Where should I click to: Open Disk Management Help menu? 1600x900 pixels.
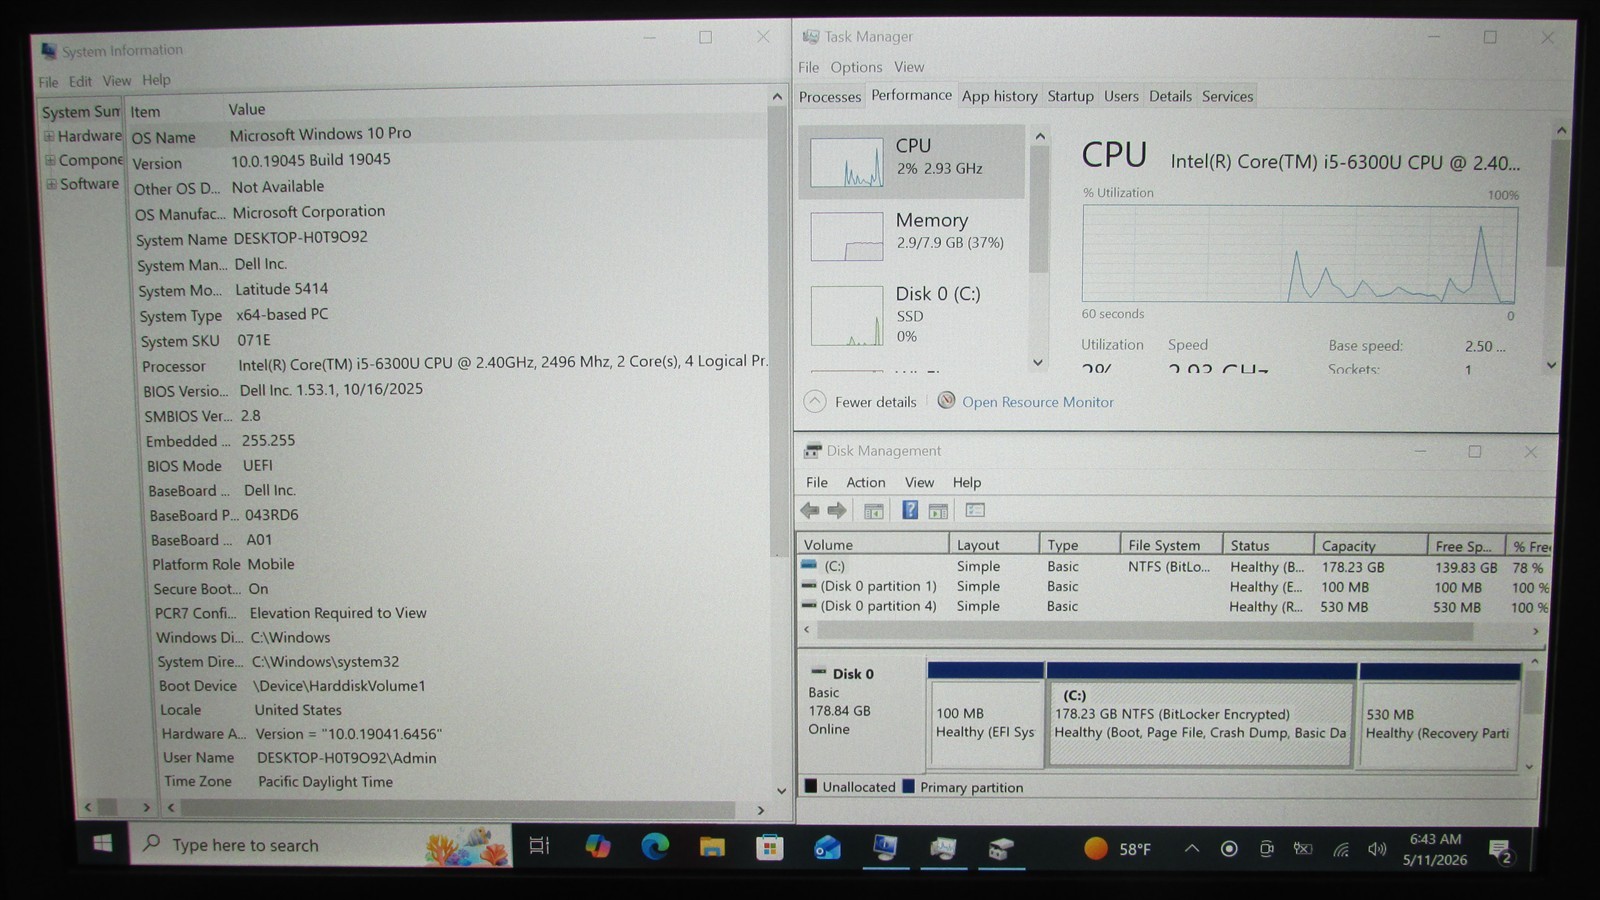(966, 482)
